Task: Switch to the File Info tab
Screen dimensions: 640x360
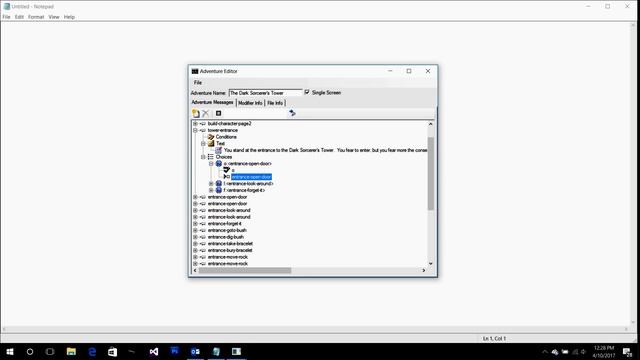Action: (x=275, y=103)
